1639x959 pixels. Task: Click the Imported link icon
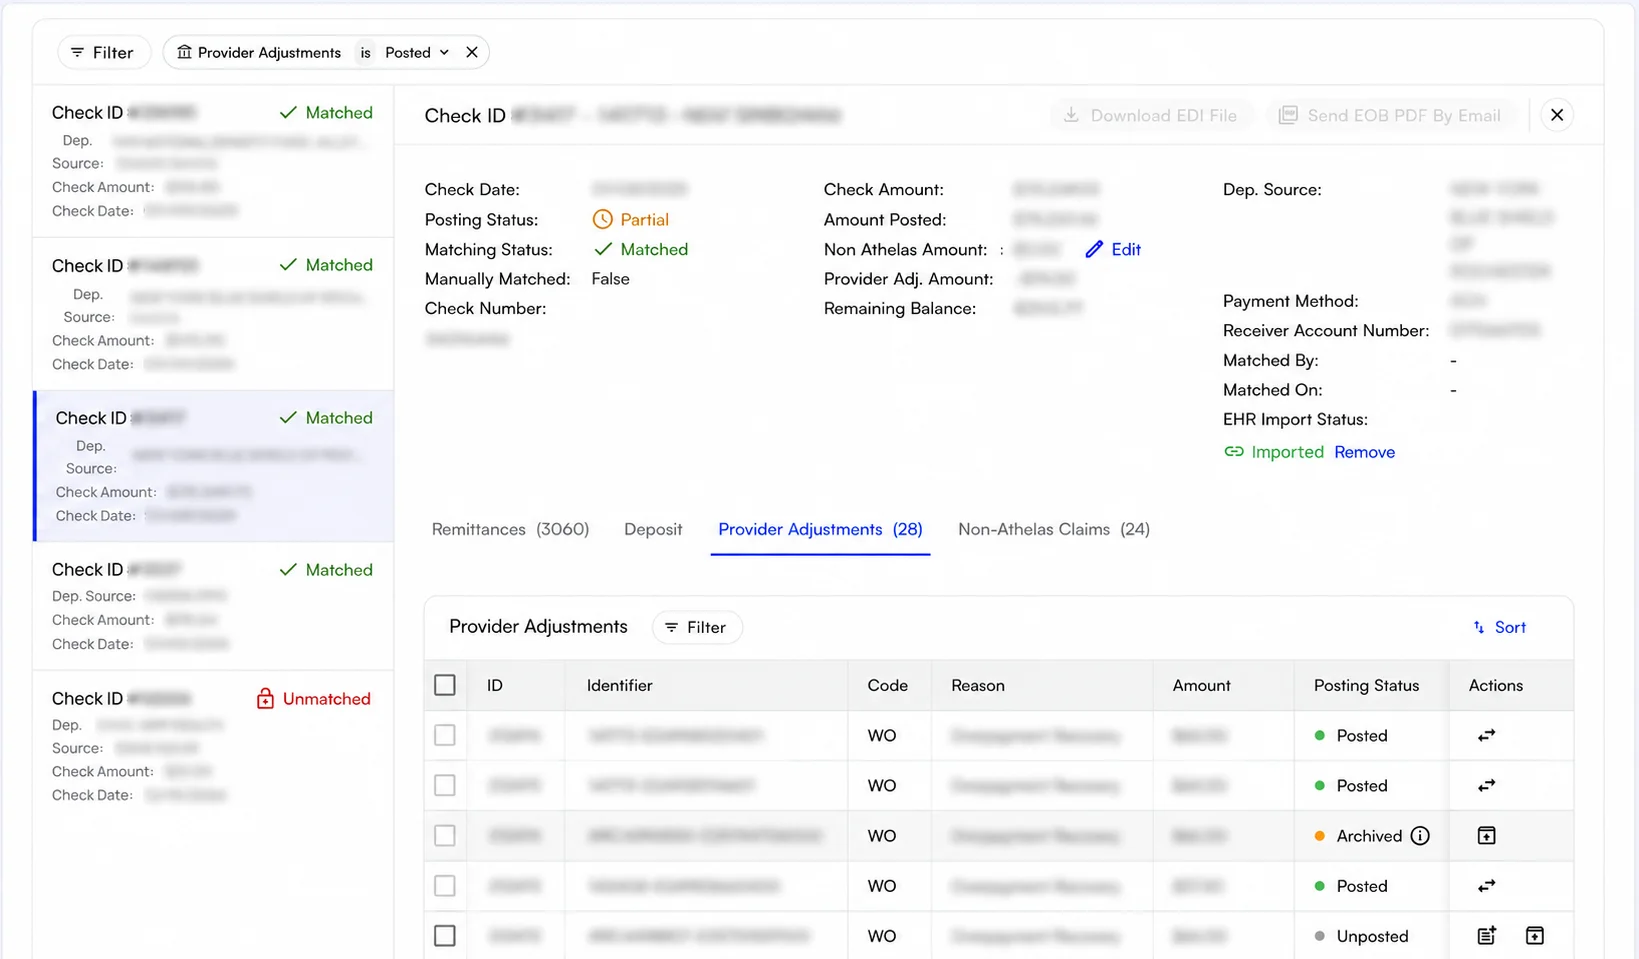tap(1234, 452)
